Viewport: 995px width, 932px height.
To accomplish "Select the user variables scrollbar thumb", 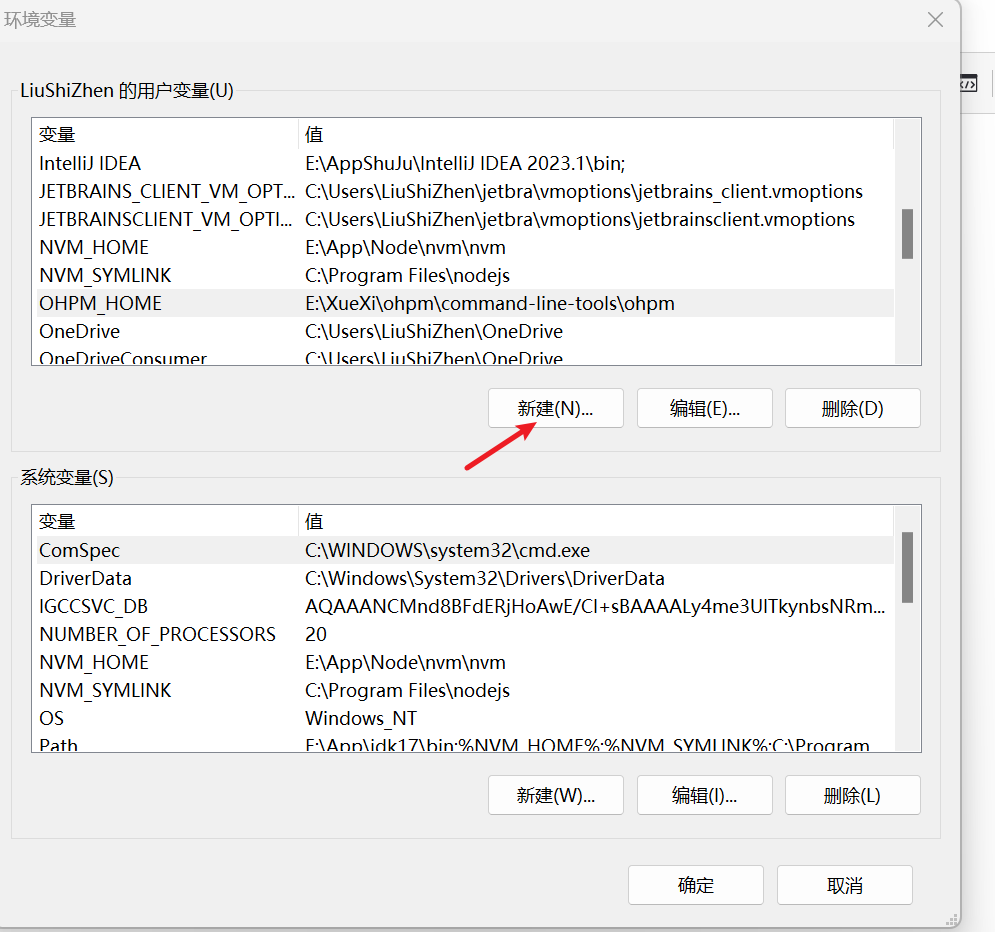I will tap(907, 233).
